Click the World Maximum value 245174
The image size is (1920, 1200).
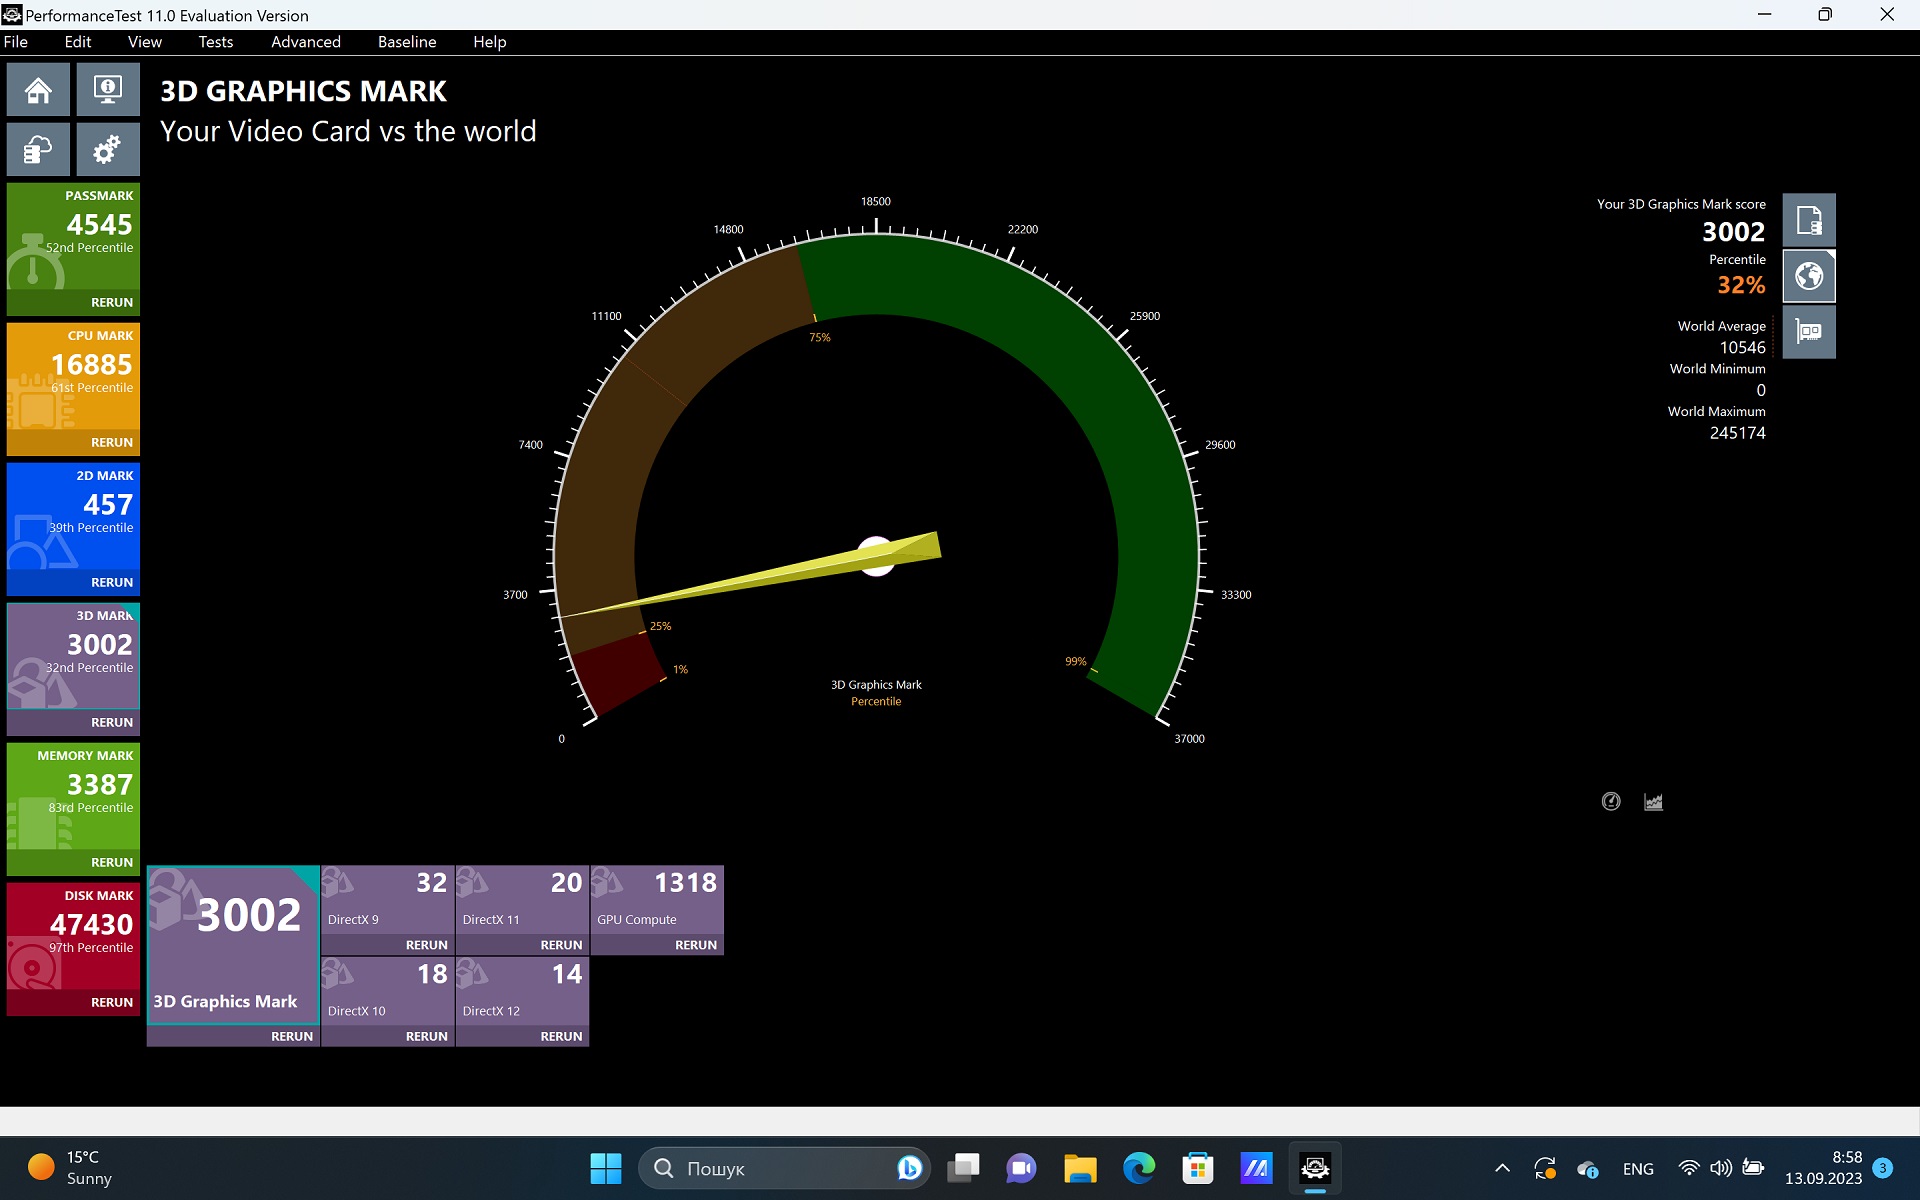[x=1737, y=433]
